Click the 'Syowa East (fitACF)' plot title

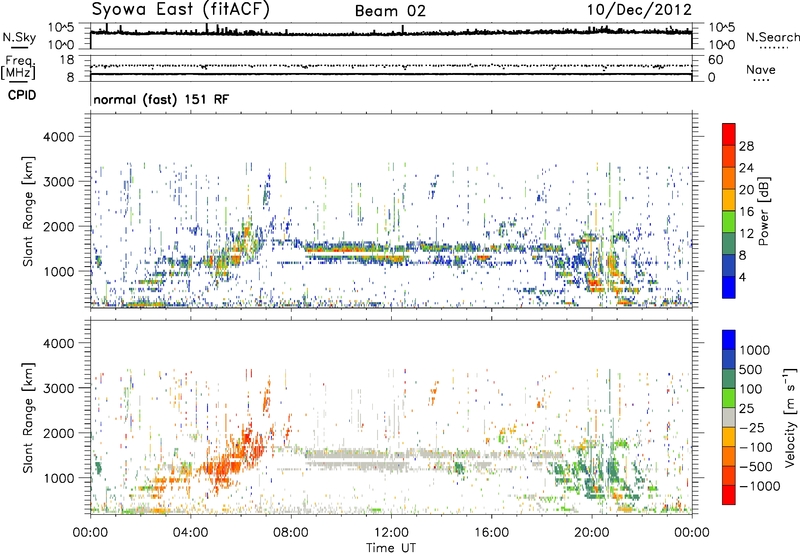(181, 10)
